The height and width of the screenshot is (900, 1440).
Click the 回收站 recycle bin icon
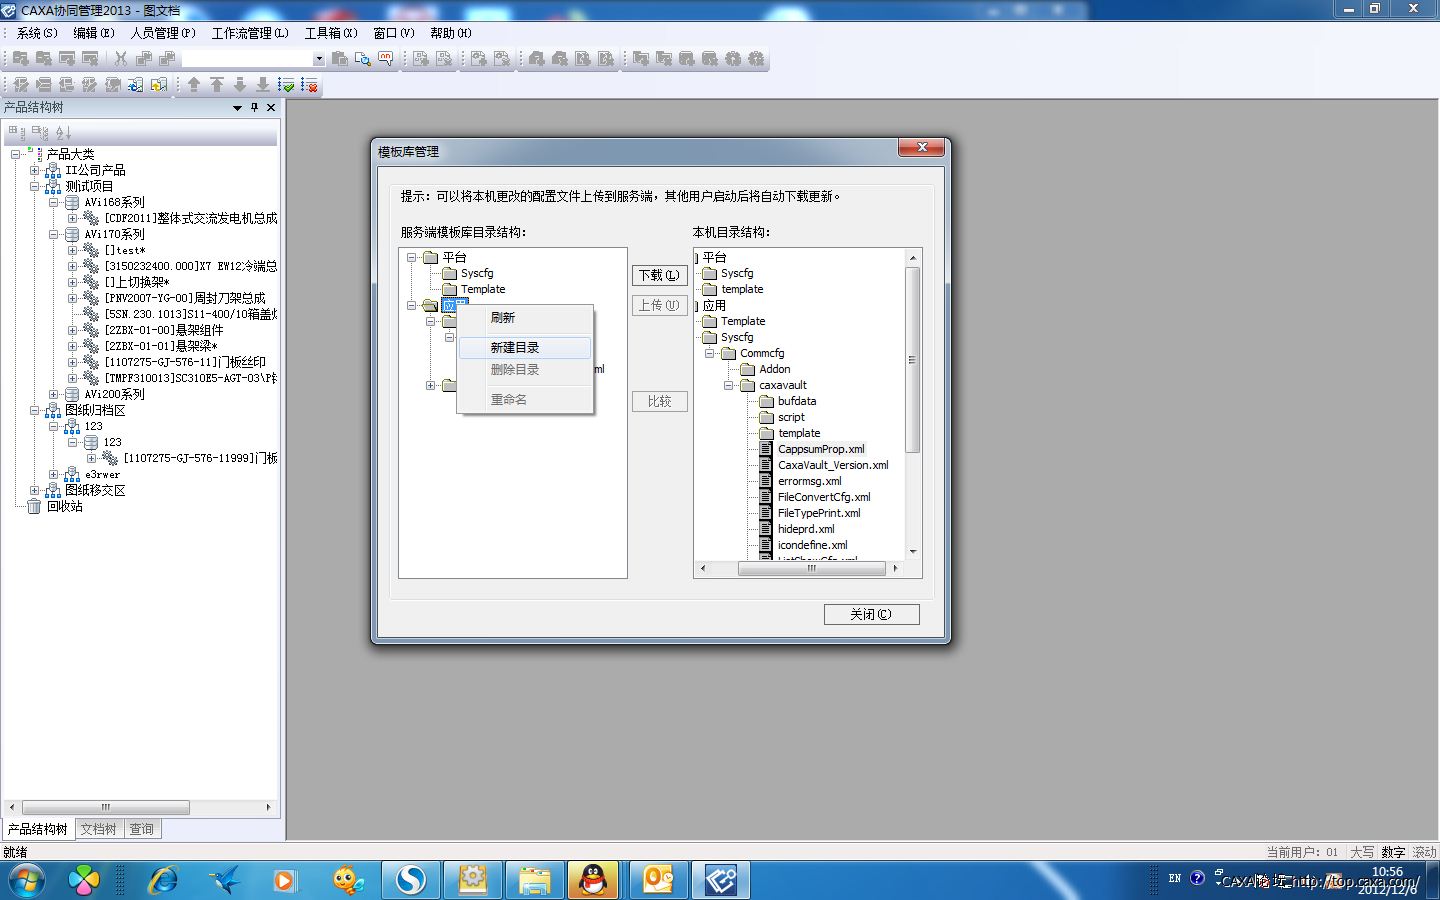point(34,506)
